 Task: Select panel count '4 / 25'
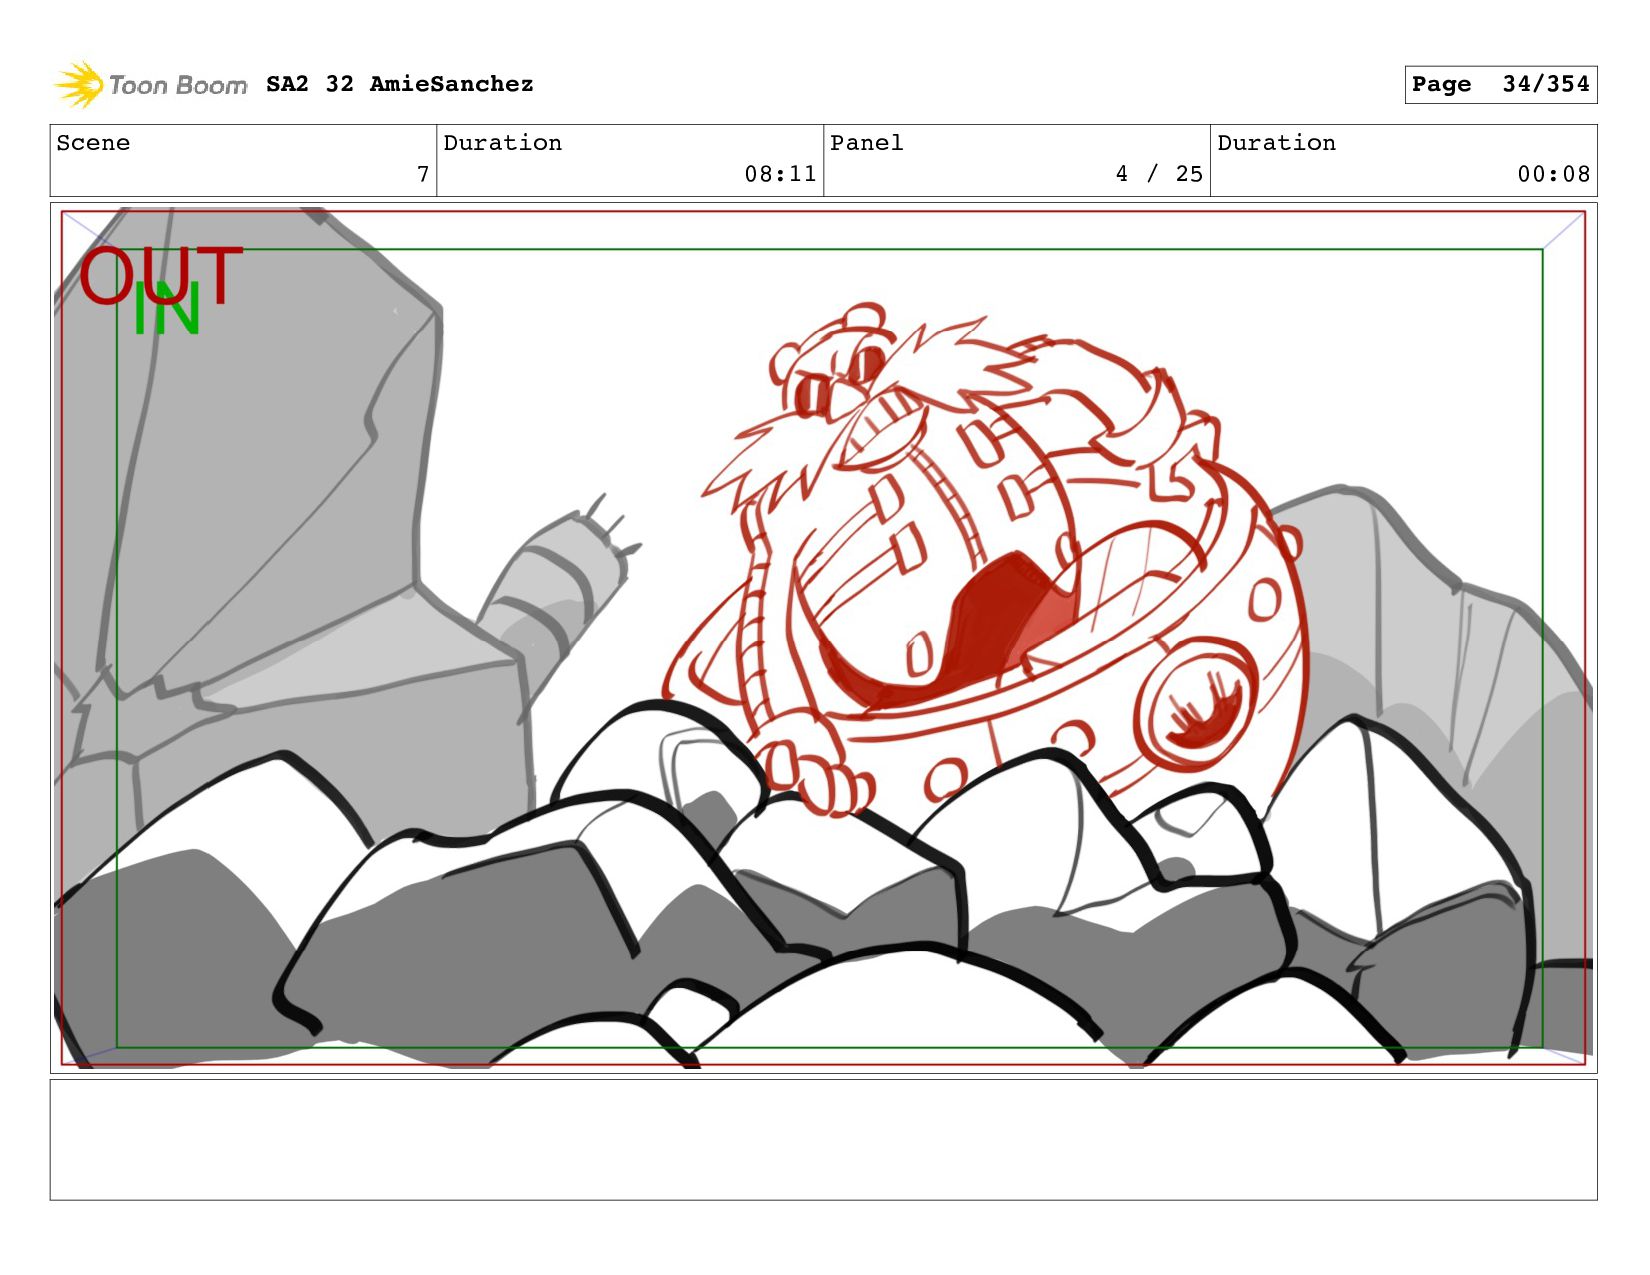1159,174
